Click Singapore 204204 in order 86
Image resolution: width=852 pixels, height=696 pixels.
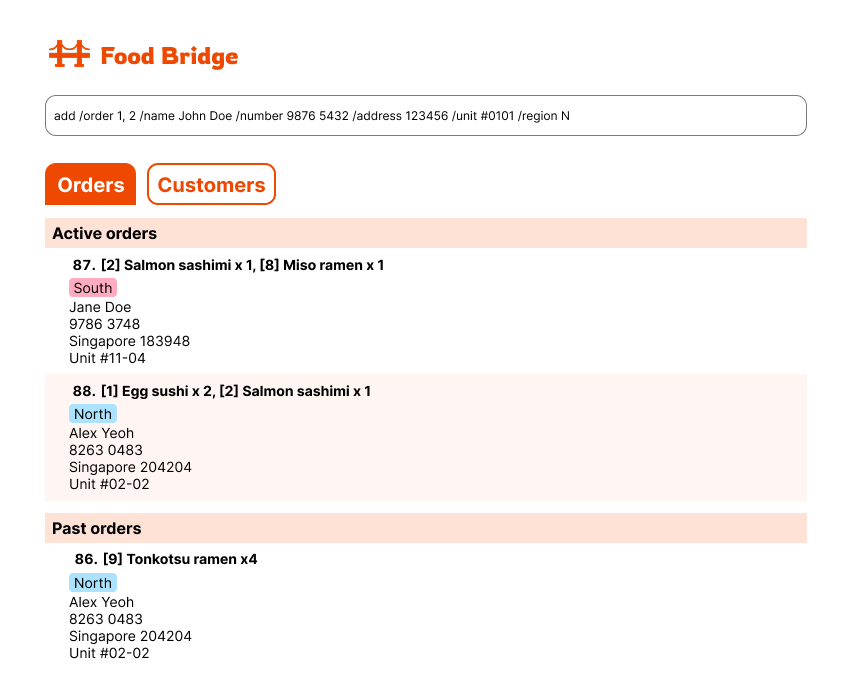pyautogui.click(x=130, y=636)
